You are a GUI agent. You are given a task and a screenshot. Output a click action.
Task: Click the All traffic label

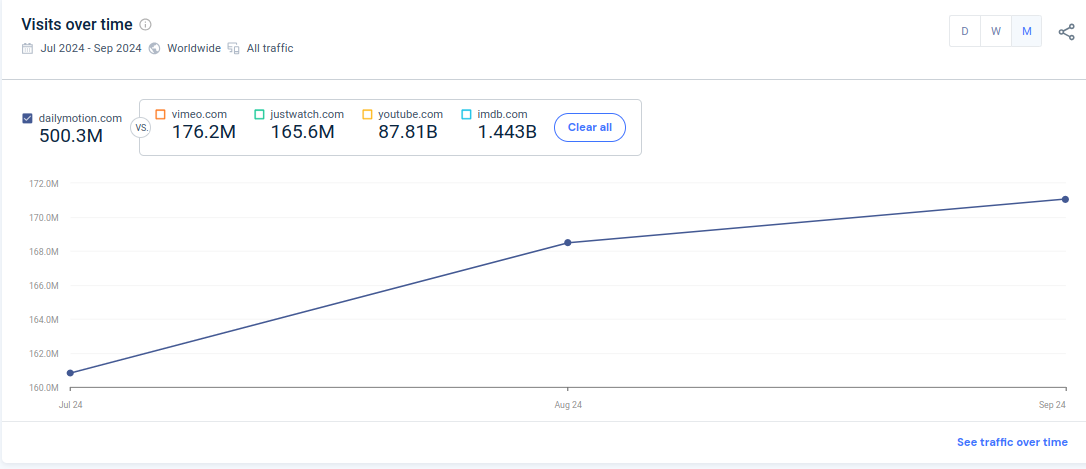coord(270,48)
